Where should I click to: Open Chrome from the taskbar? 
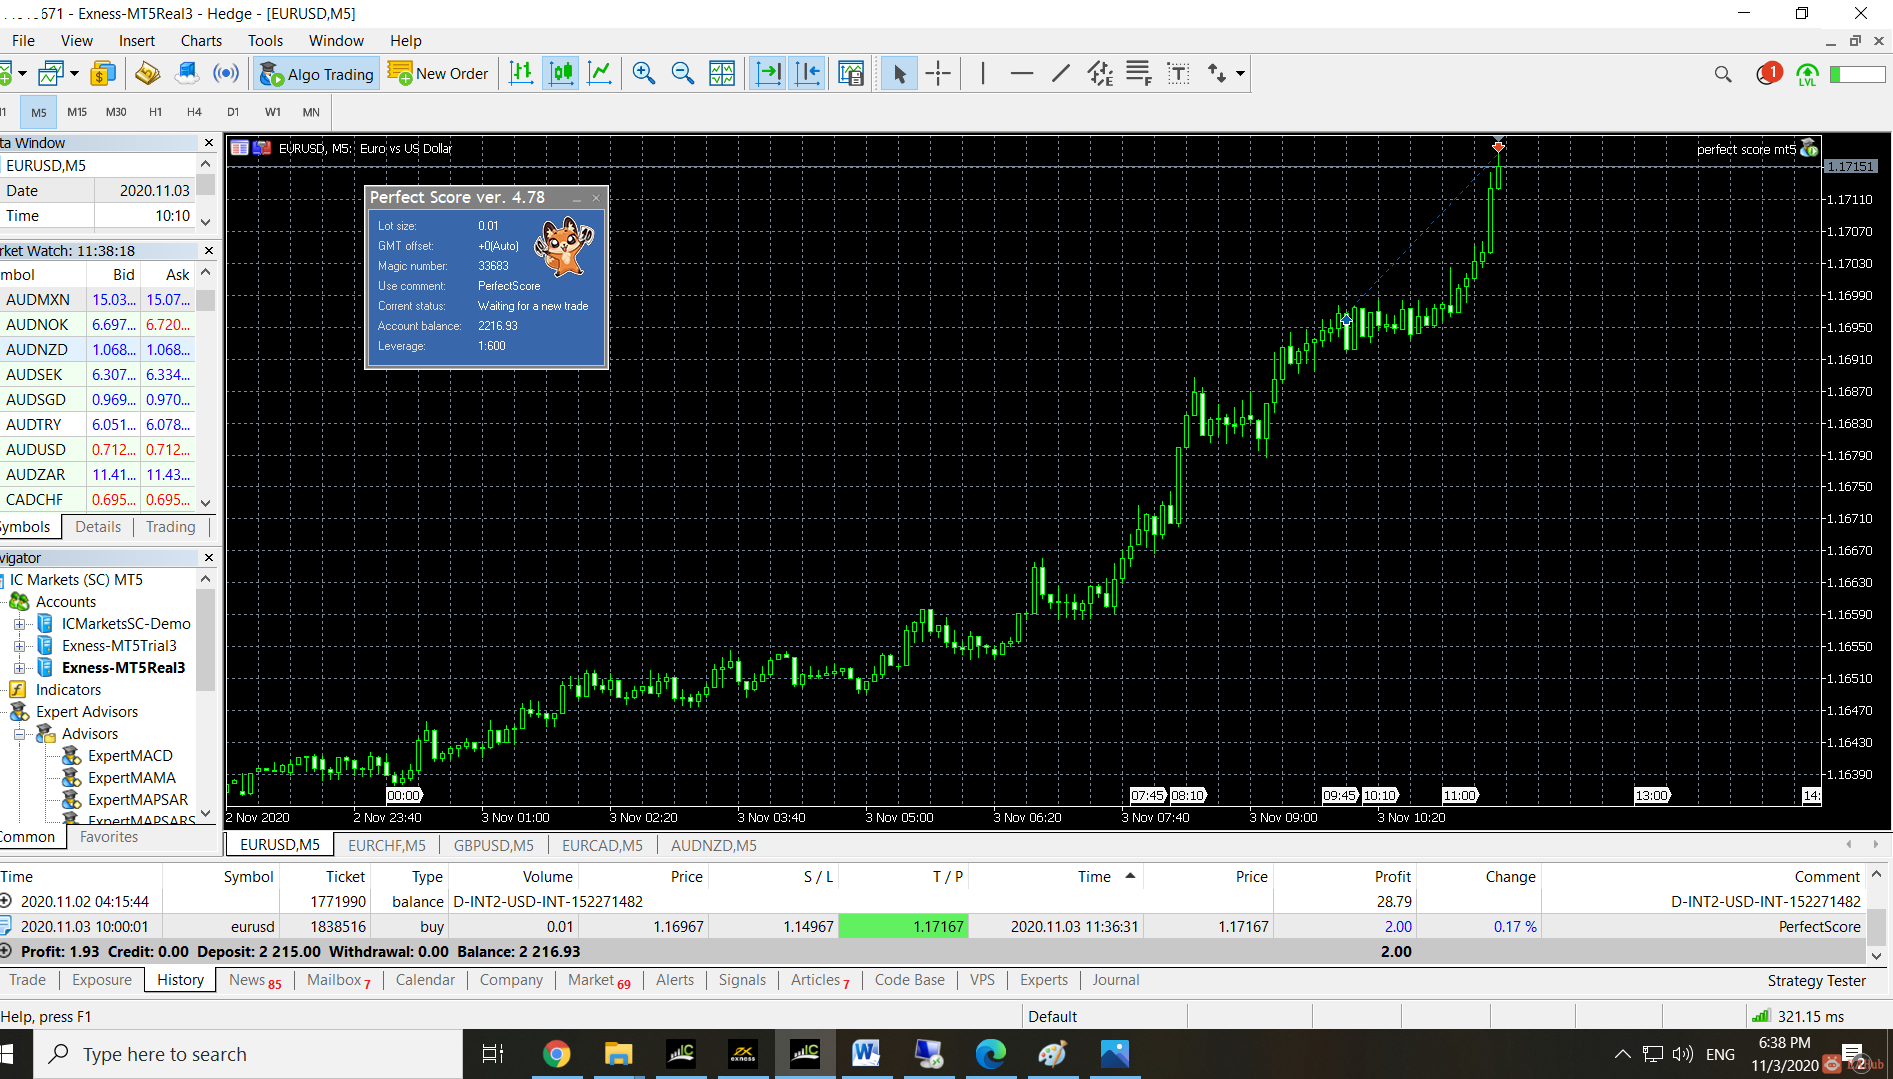tap(556, 1054)
